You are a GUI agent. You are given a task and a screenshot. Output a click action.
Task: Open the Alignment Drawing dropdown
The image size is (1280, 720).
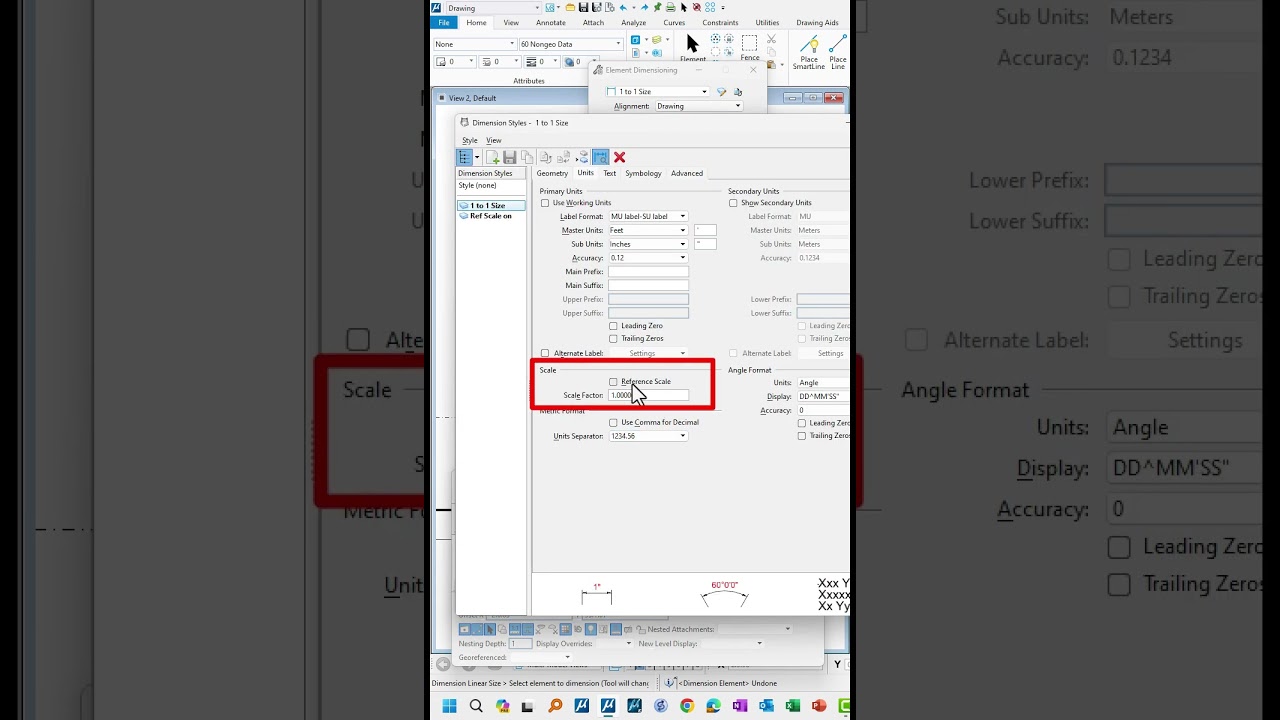(x=698, y=106)
